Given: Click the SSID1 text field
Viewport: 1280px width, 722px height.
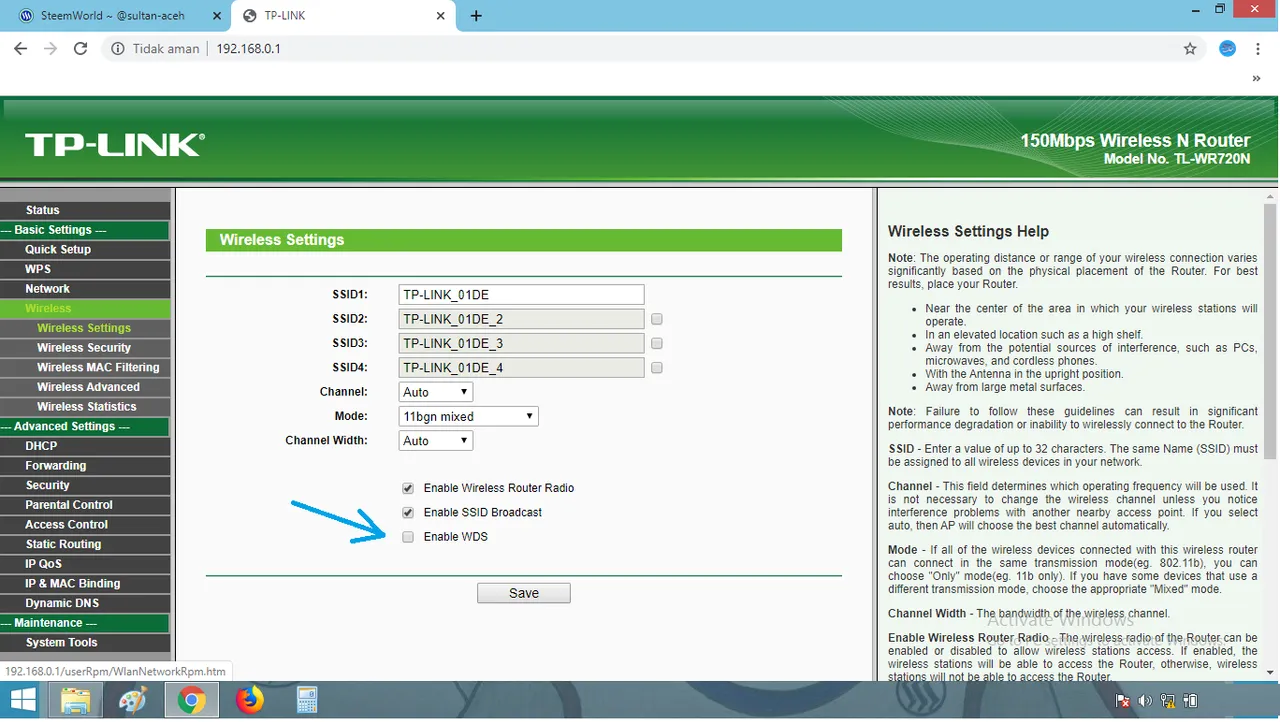Looking at the screenshot, I should [x=521, y=295].
